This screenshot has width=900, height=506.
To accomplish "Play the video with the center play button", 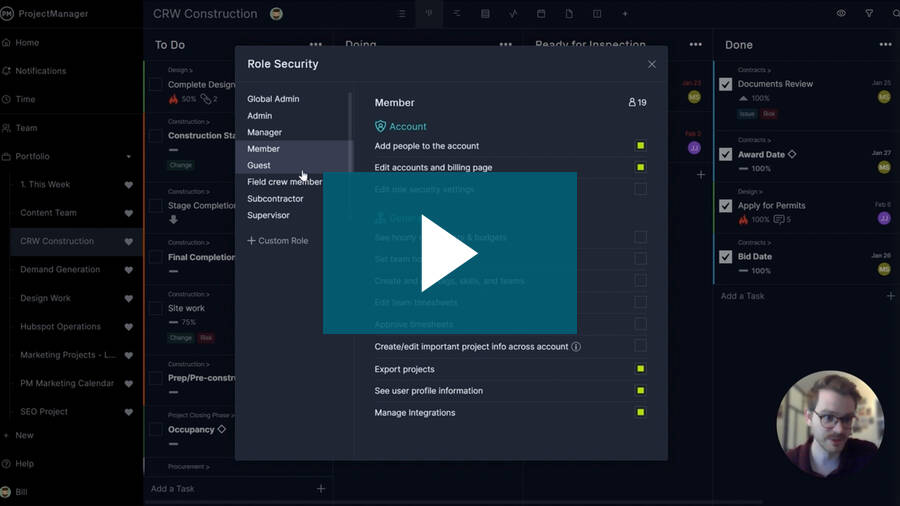I will (x=449, y=253).
